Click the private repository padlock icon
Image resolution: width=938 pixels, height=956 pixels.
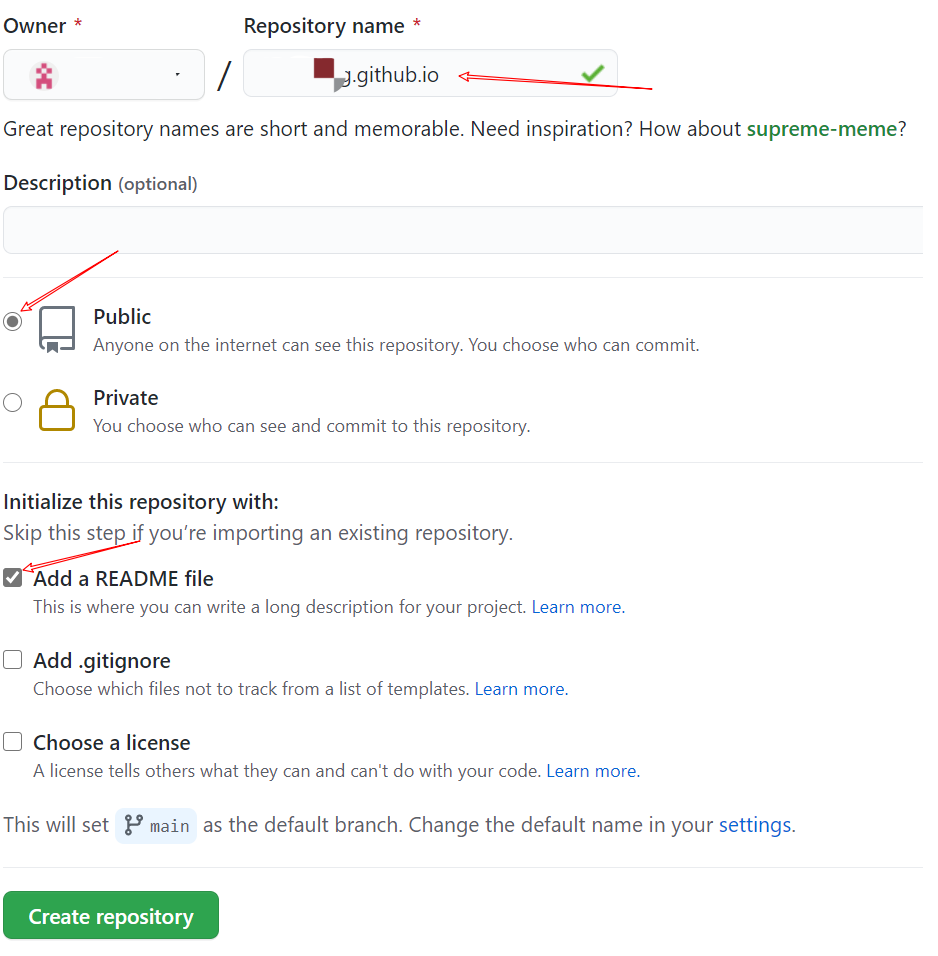coord(57,410)
